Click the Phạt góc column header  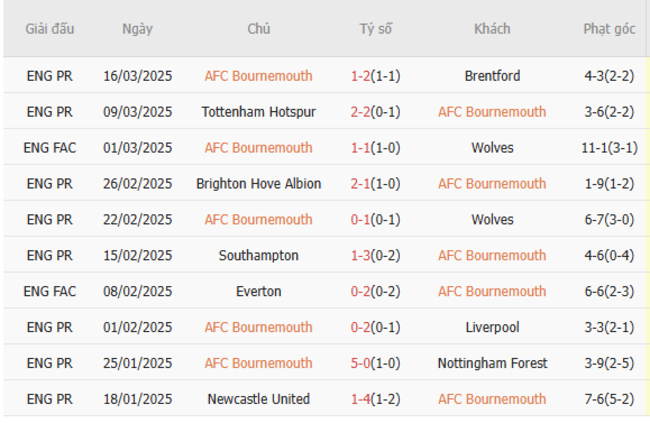point(609,29)
